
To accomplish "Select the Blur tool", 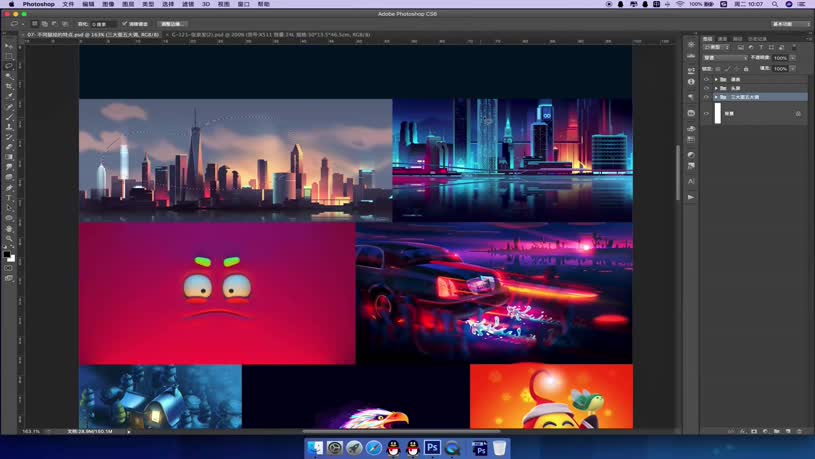I will click(9, 167).
